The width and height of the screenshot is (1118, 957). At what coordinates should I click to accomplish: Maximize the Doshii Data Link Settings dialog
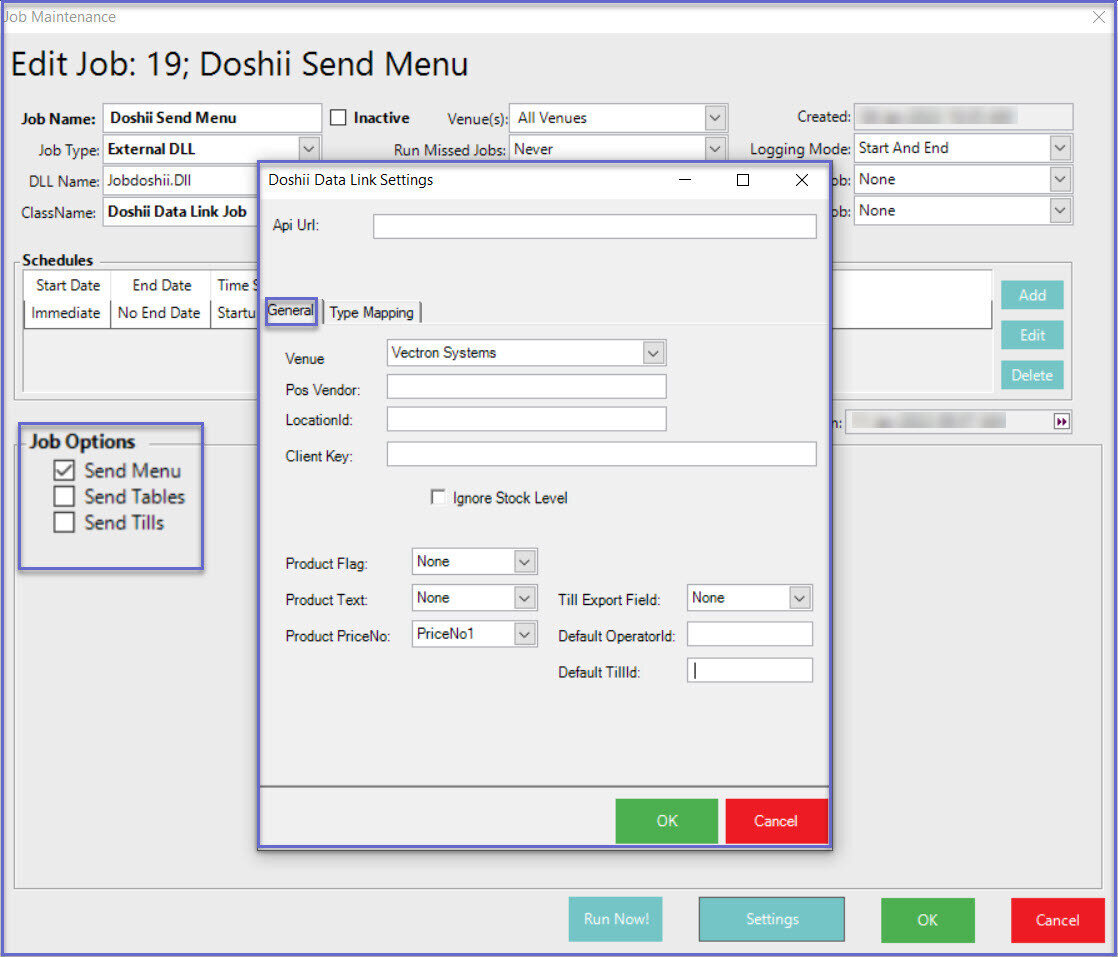click(x=742, y=180)
